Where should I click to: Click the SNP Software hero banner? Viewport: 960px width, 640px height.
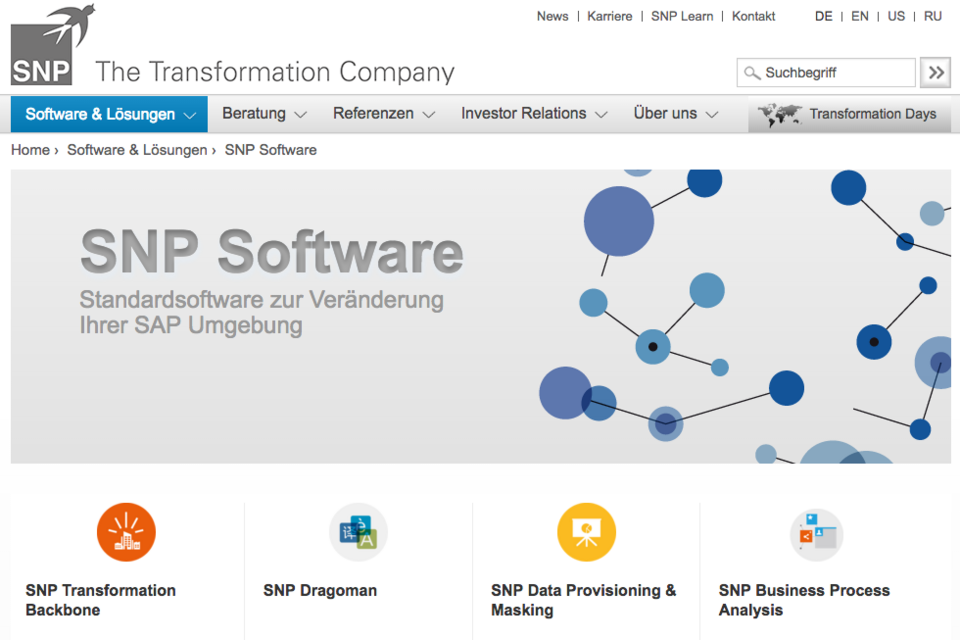click(481, 316)
